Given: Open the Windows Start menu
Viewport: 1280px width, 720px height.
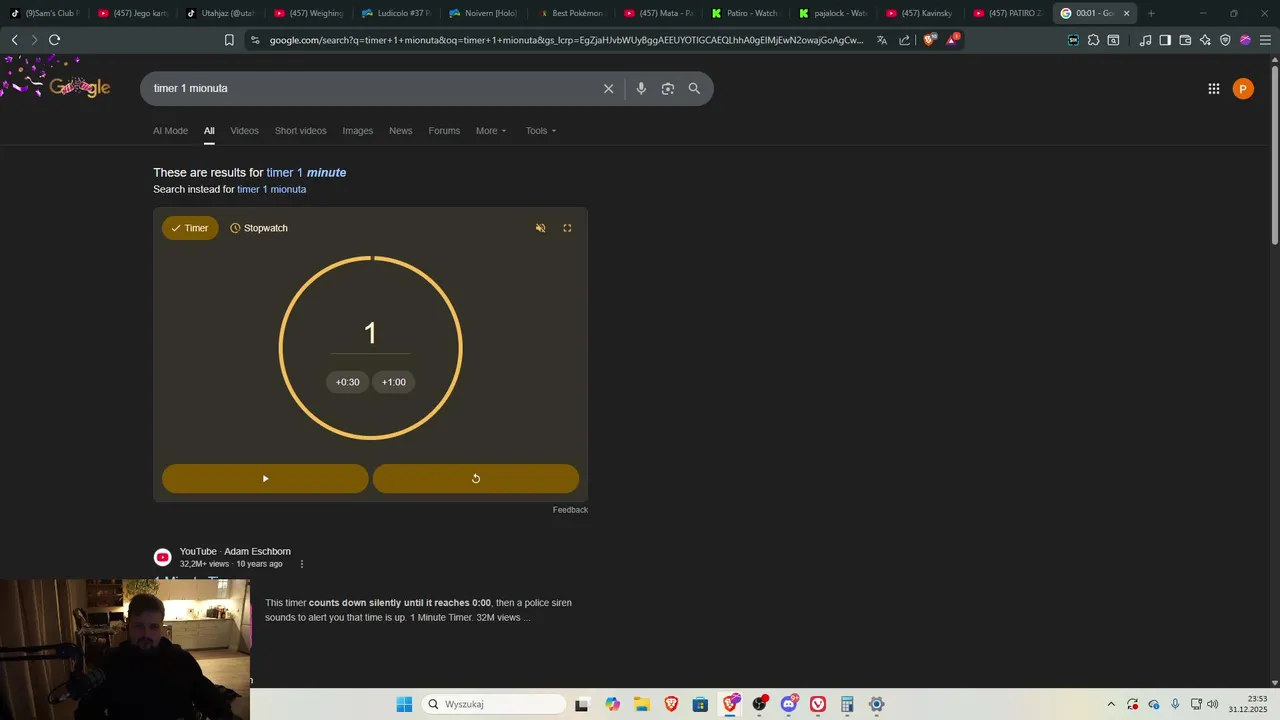Looking at the screenshot, I should (x=404, y=704).
